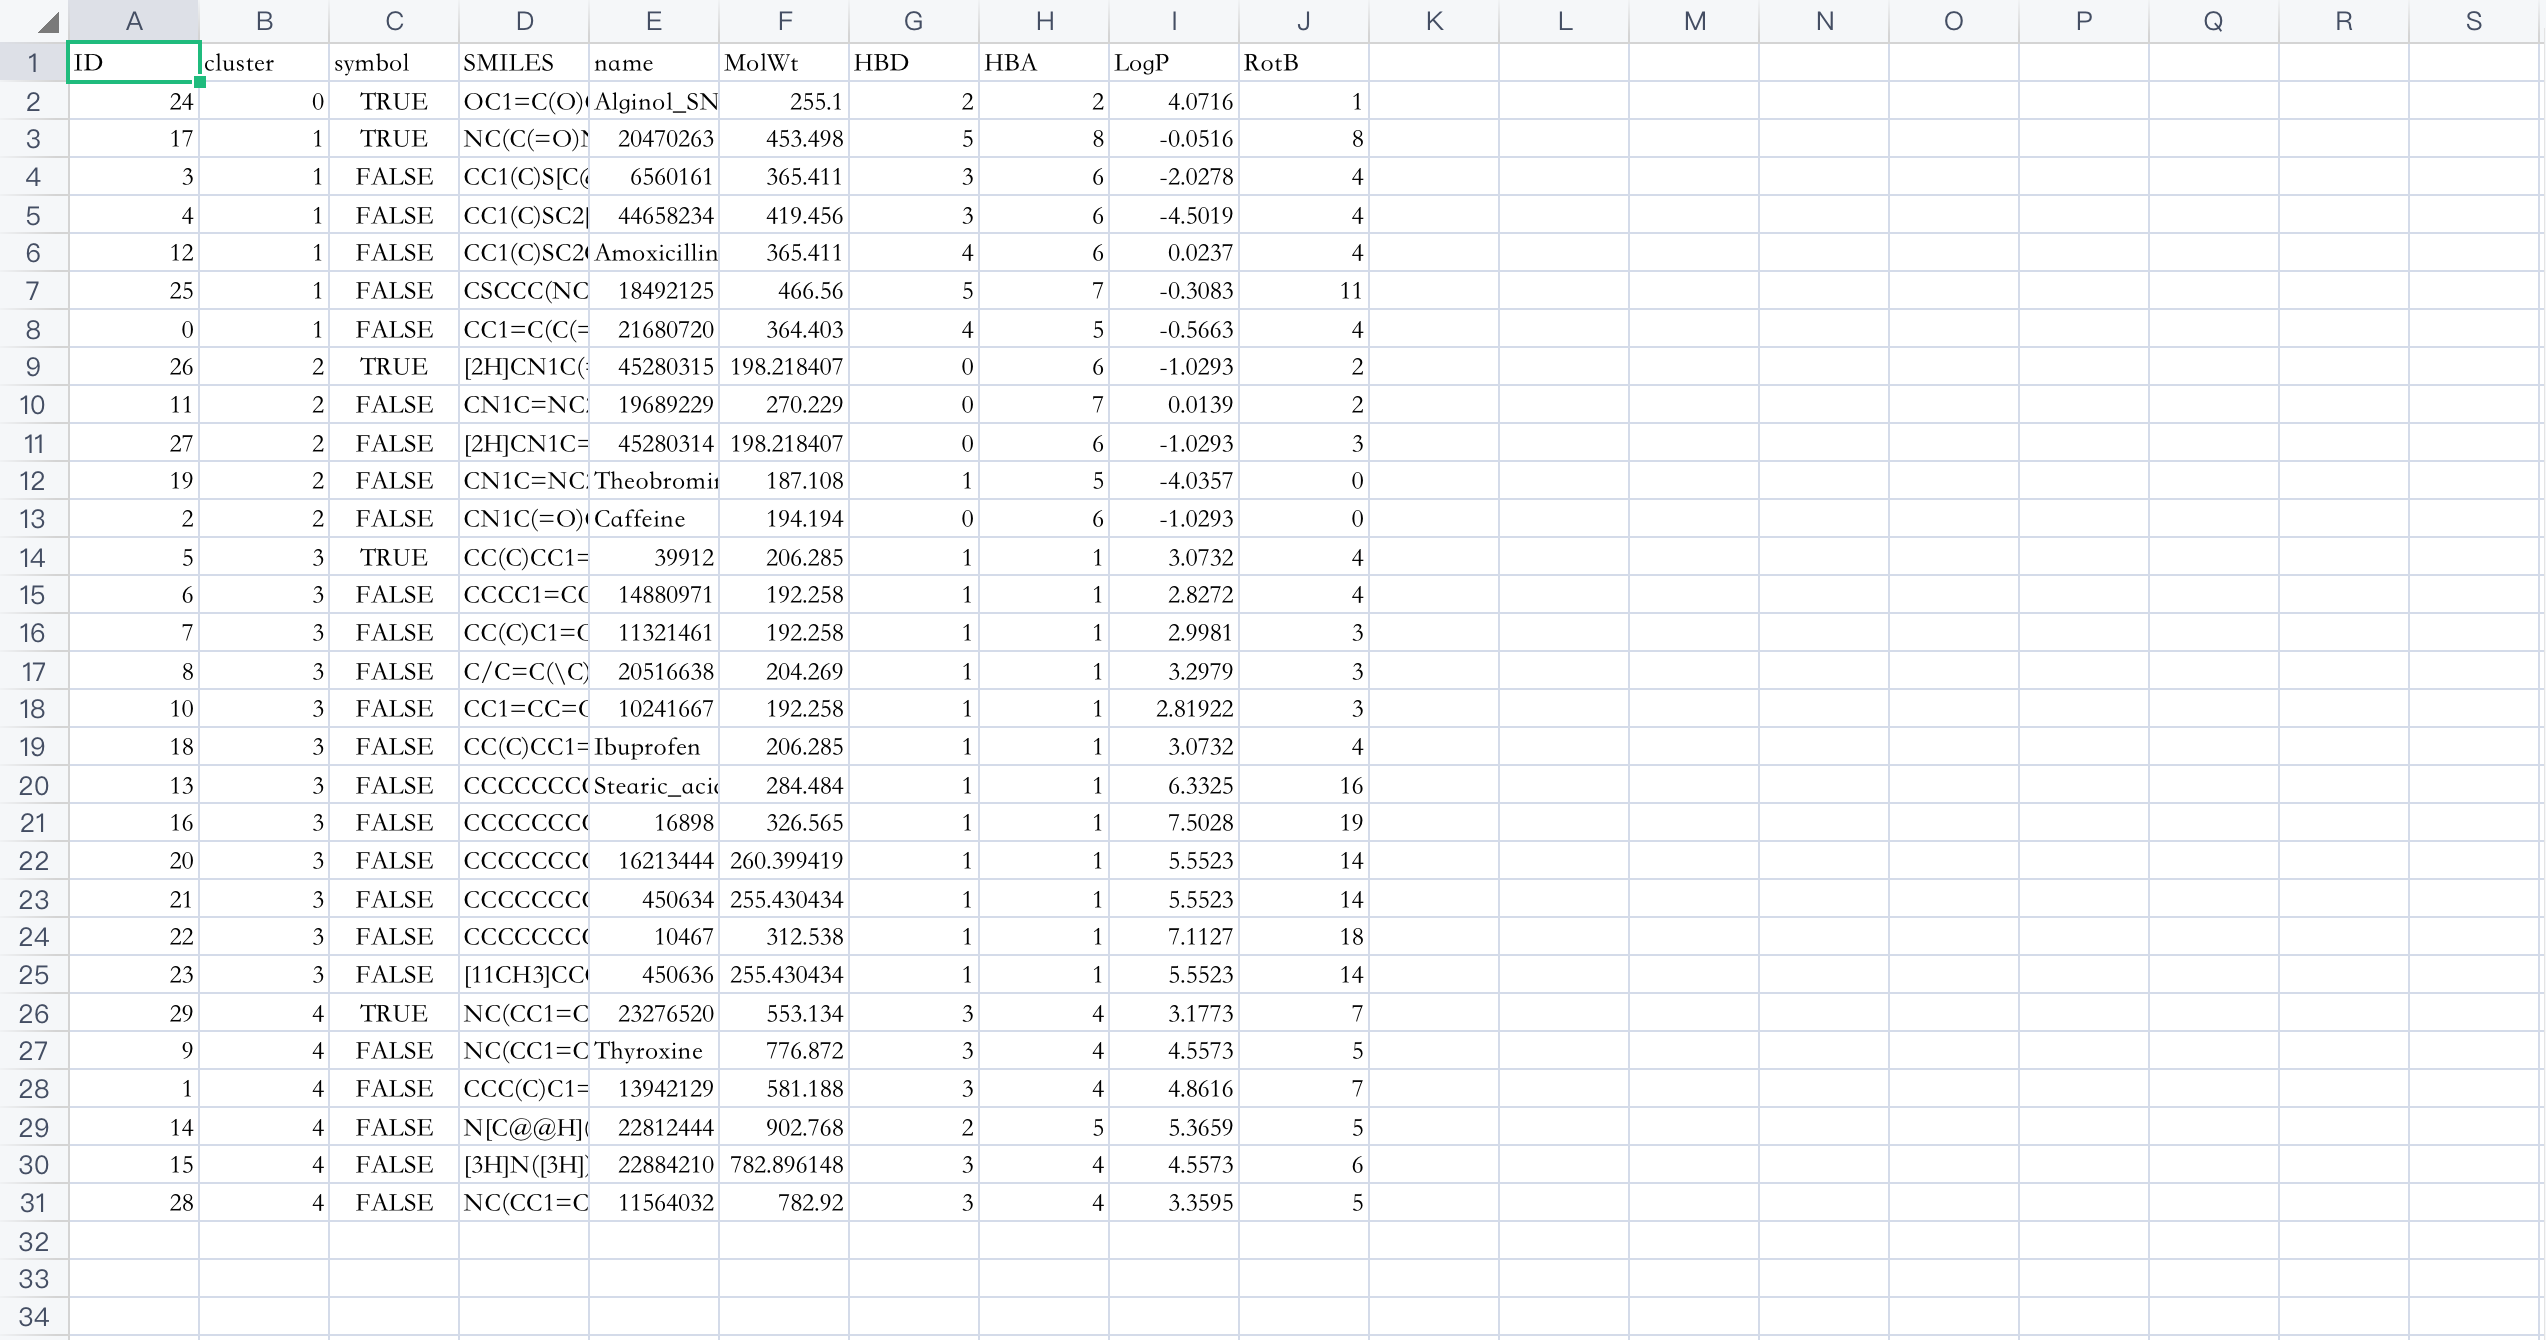The height and width of the screenshot is (1340, 2546).
Task: Click the FALSE cell next to Caffeine row
Action: click(x=393, y=518)
